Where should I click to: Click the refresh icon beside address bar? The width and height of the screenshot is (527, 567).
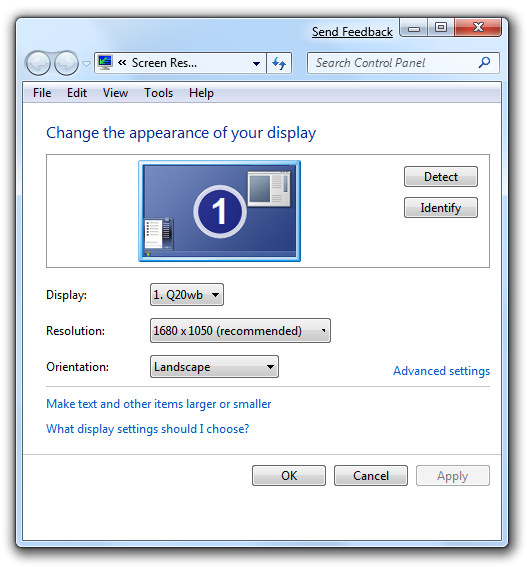click(x=279, y=63)
